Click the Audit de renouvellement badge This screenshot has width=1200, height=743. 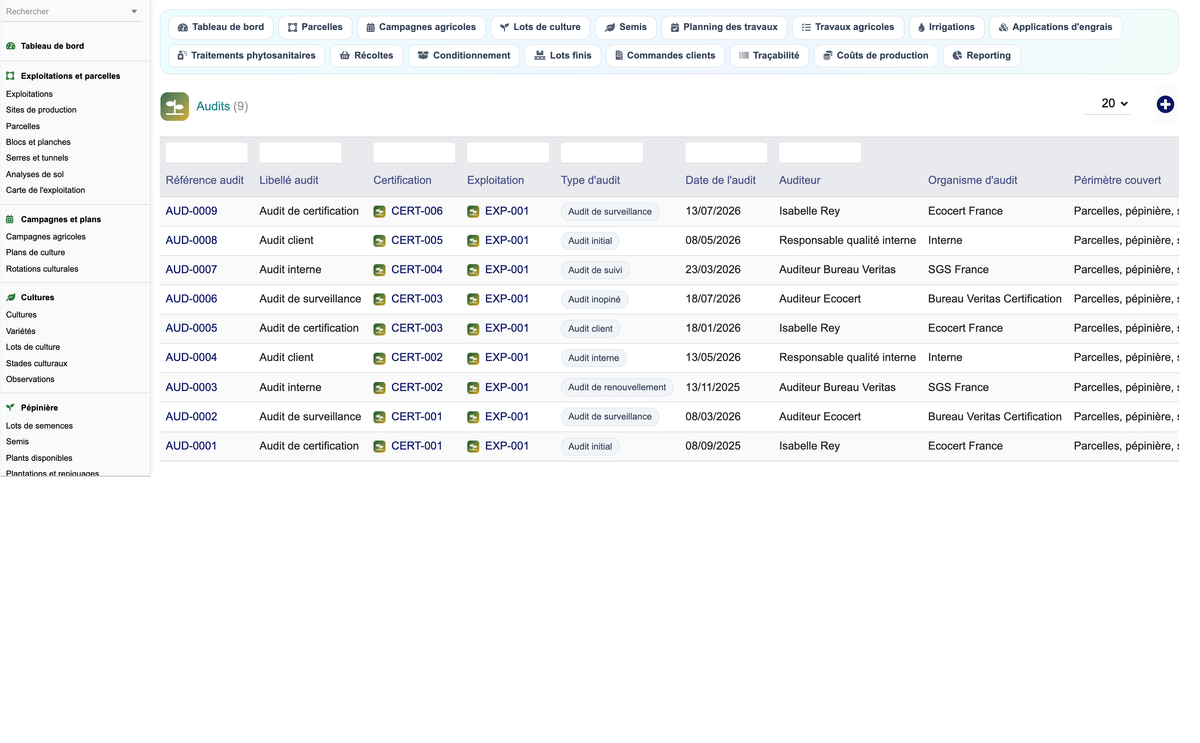point(617,387)
